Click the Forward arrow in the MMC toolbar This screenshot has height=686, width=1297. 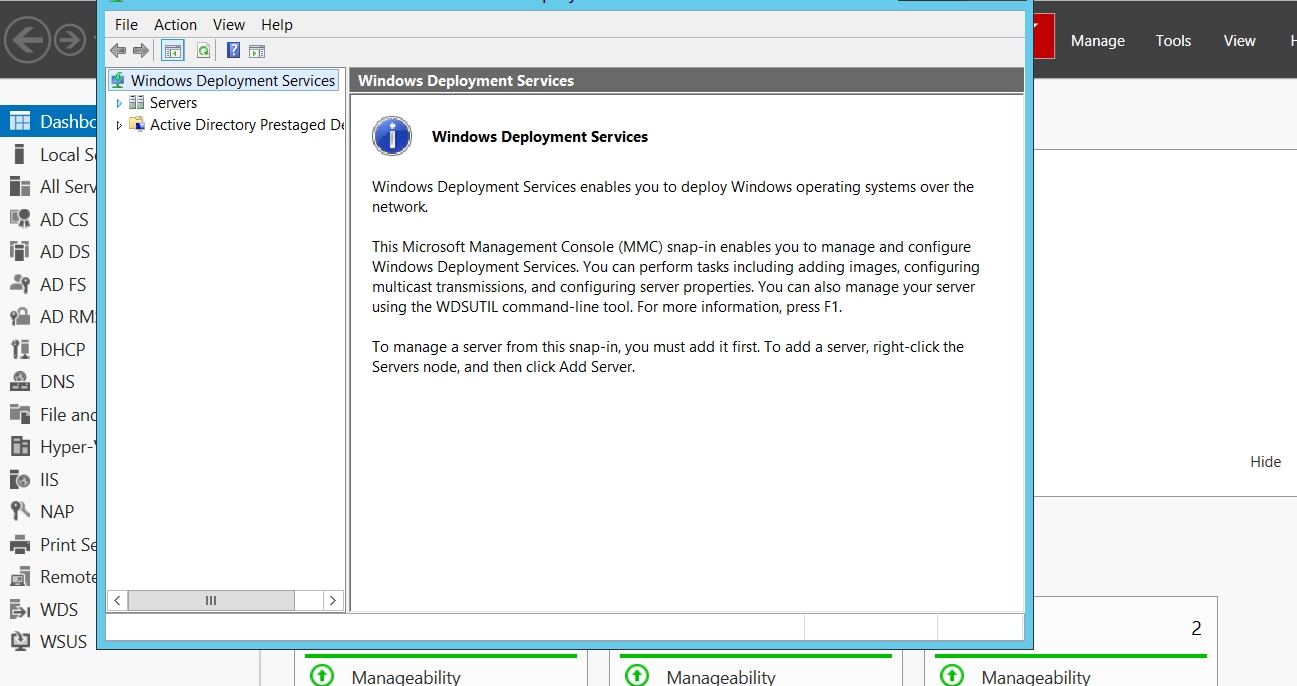141,51
